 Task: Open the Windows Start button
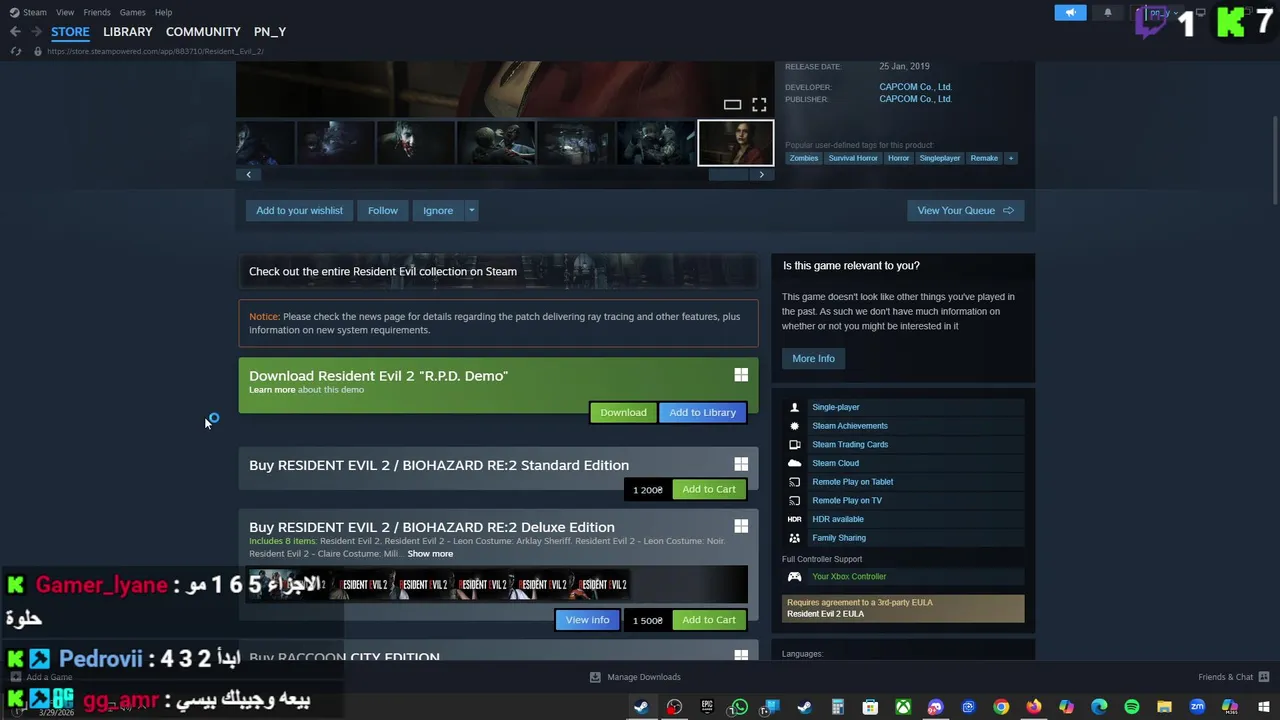tap(1263, 707)
